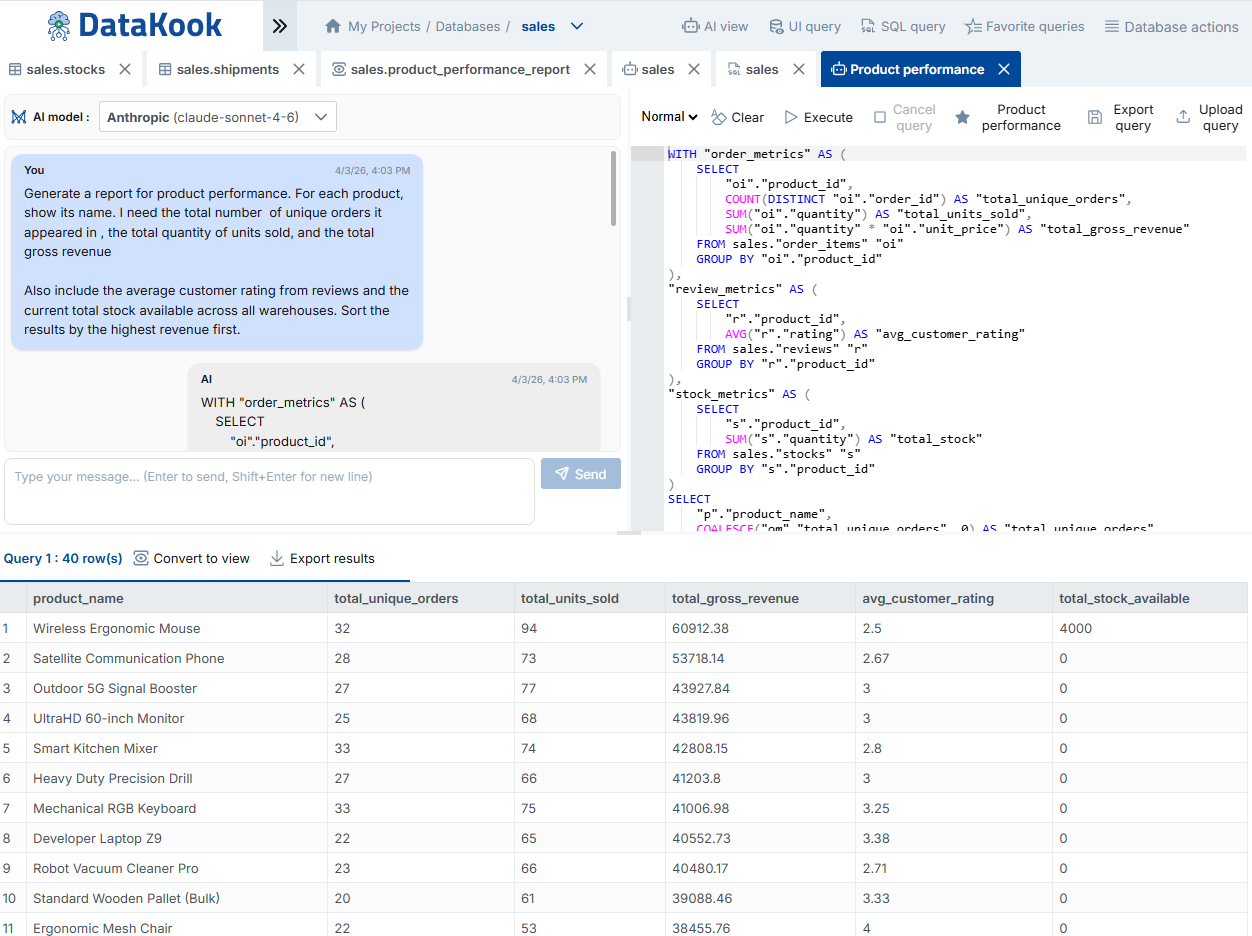Open SQL query editor
The image size is (1252, 936).
[903, 27]
